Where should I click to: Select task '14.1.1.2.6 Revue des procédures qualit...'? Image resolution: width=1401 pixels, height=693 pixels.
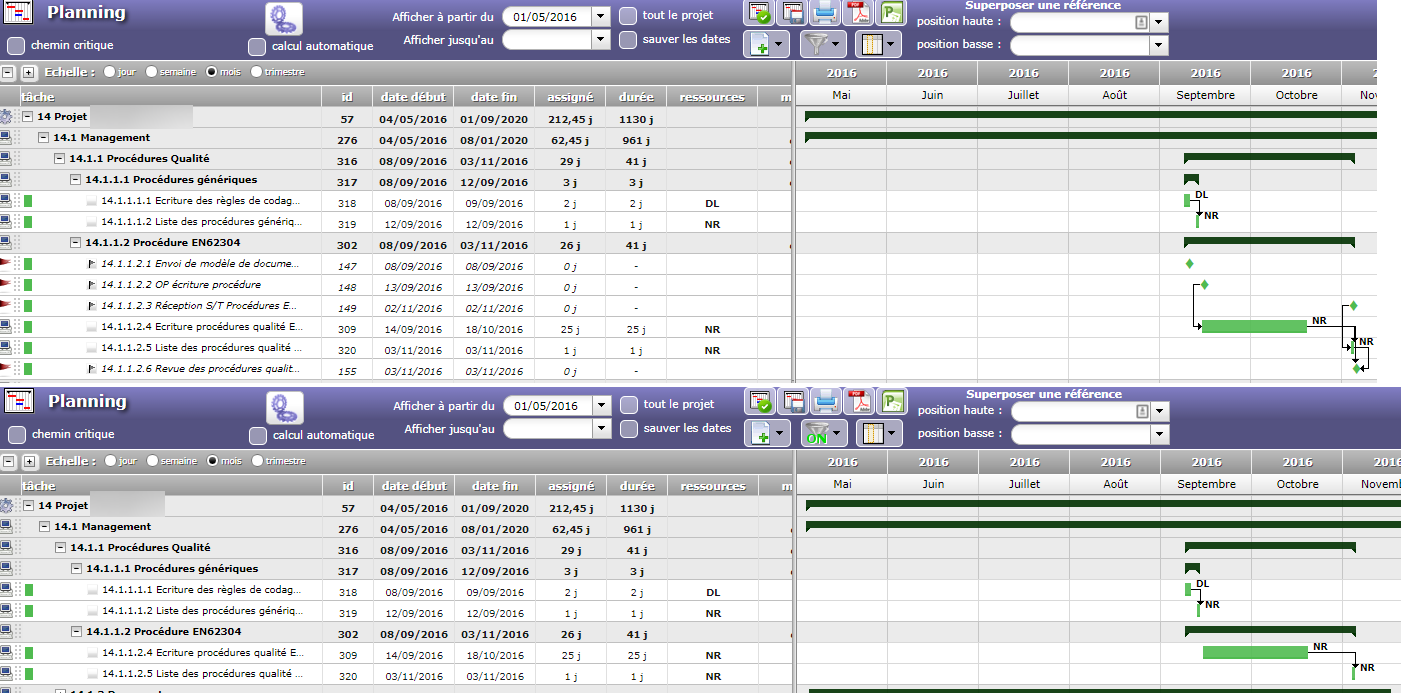pyautogui.click(x=200, y=369)
